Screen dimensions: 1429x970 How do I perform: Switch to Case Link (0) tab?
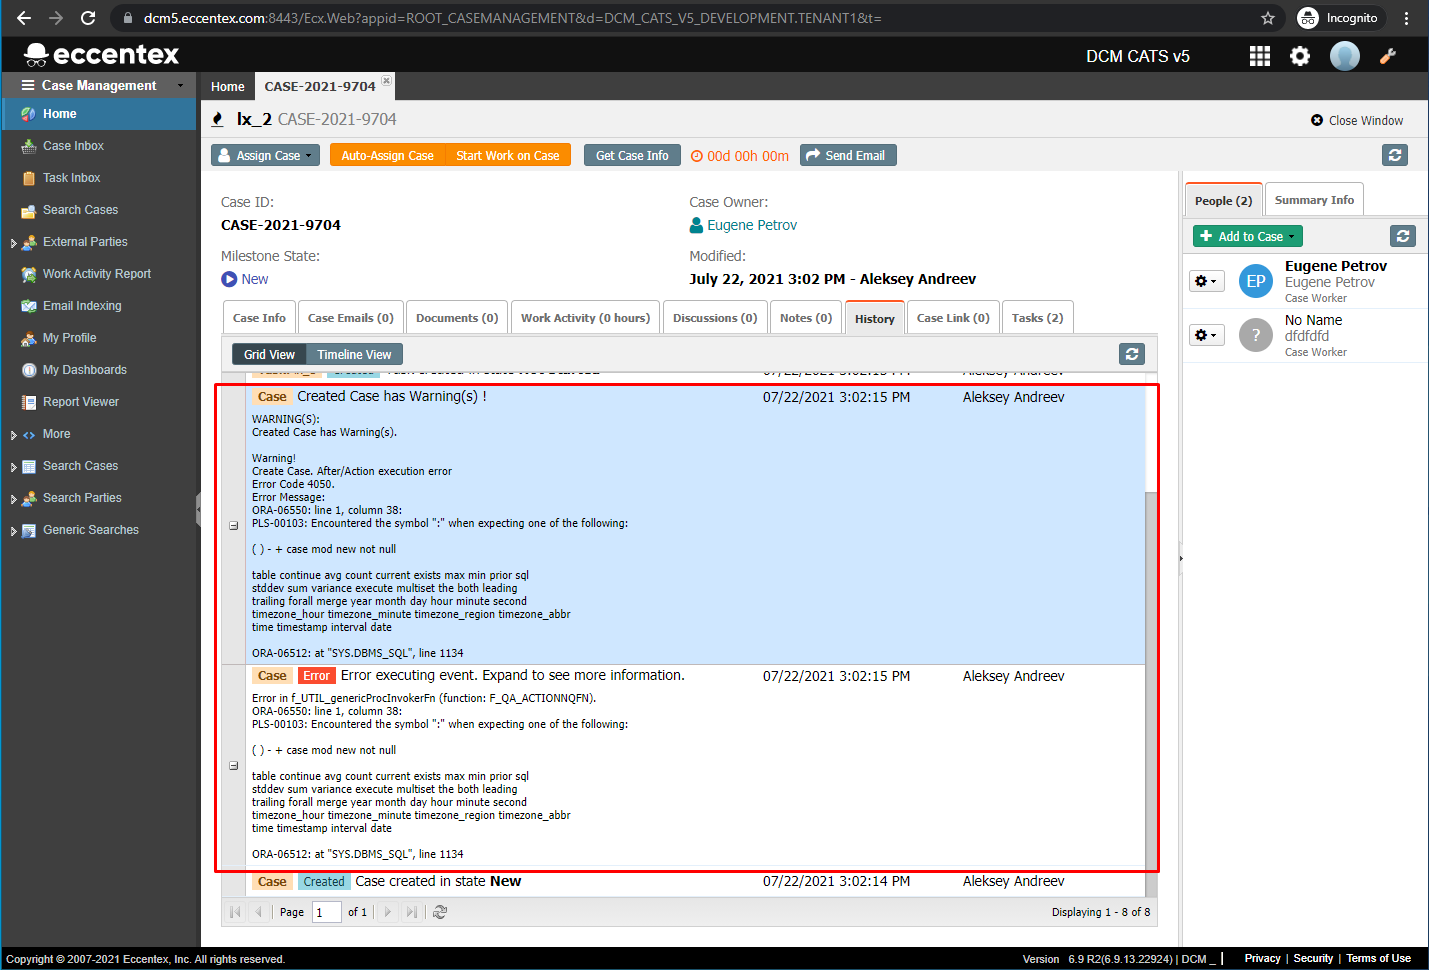pyautogui.click(x=953, y=317)
